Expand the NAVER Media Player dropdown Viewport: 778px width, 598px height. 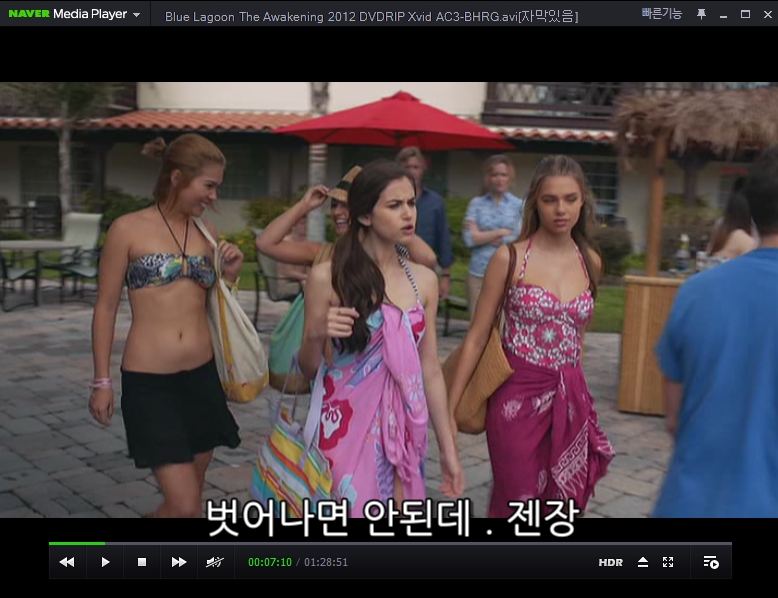pos(136,15)
